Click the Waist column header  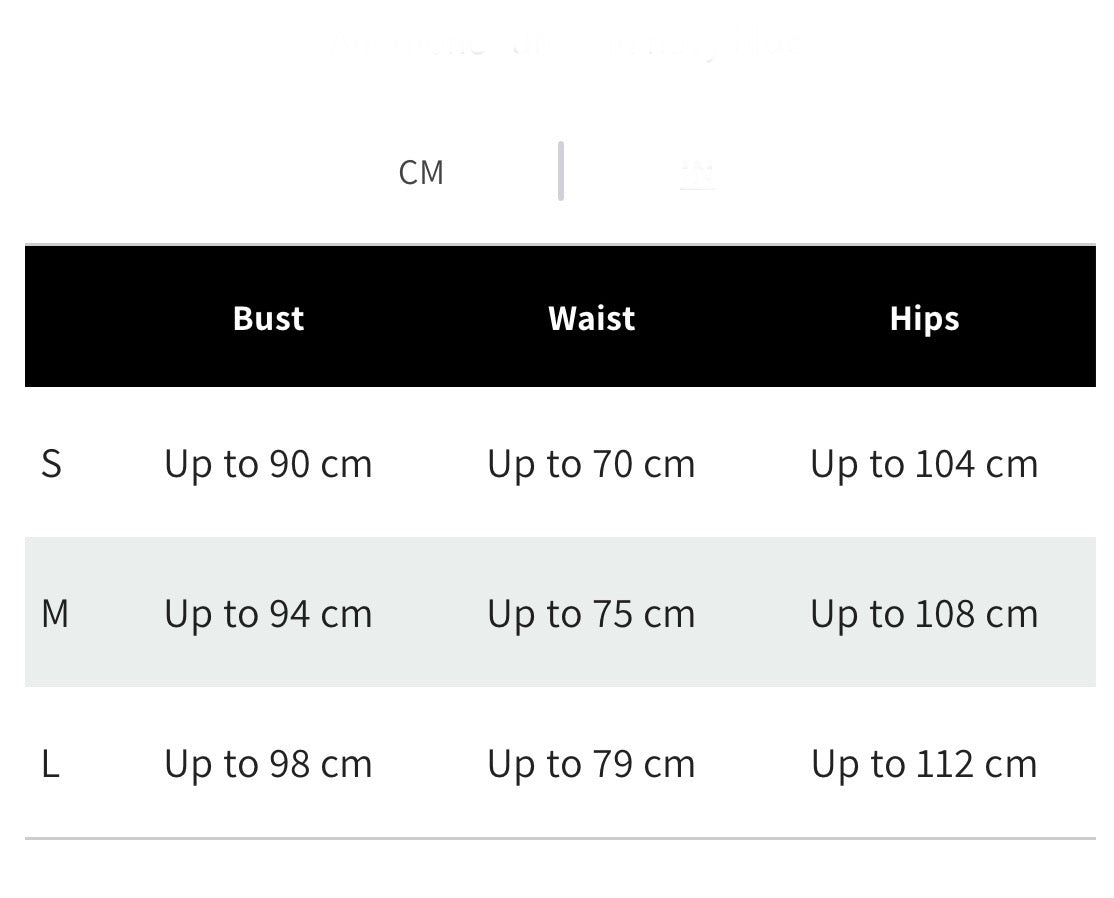click(x=591, y=318)
